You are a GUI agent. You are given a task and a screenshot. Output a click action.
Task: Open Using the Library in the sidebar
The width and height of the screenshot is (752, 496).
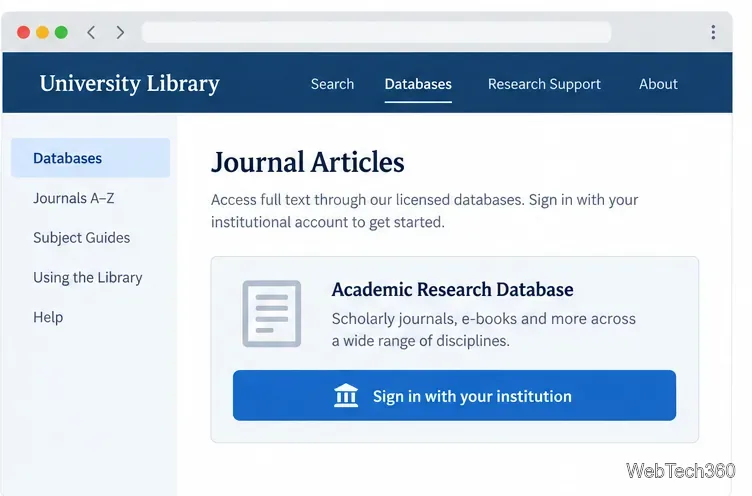coord(88,277)
